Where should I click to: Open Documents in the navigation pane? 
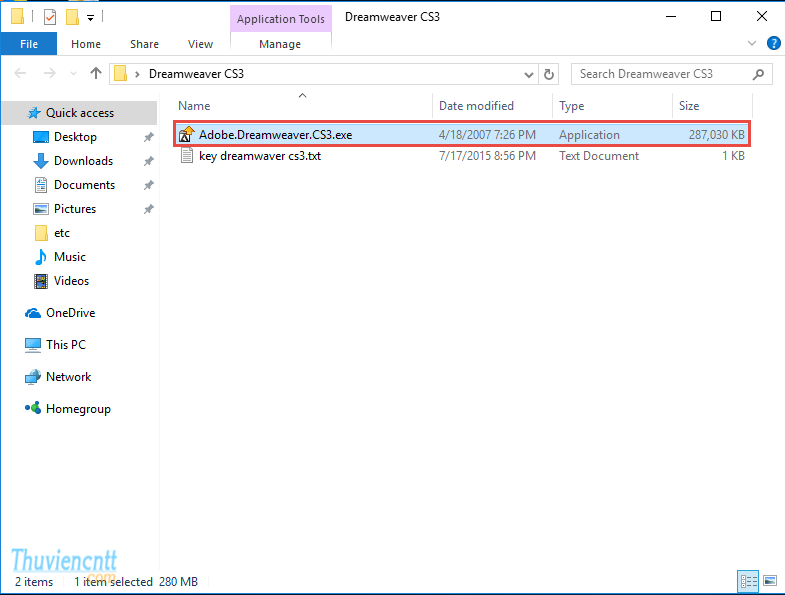pos(84,185)
